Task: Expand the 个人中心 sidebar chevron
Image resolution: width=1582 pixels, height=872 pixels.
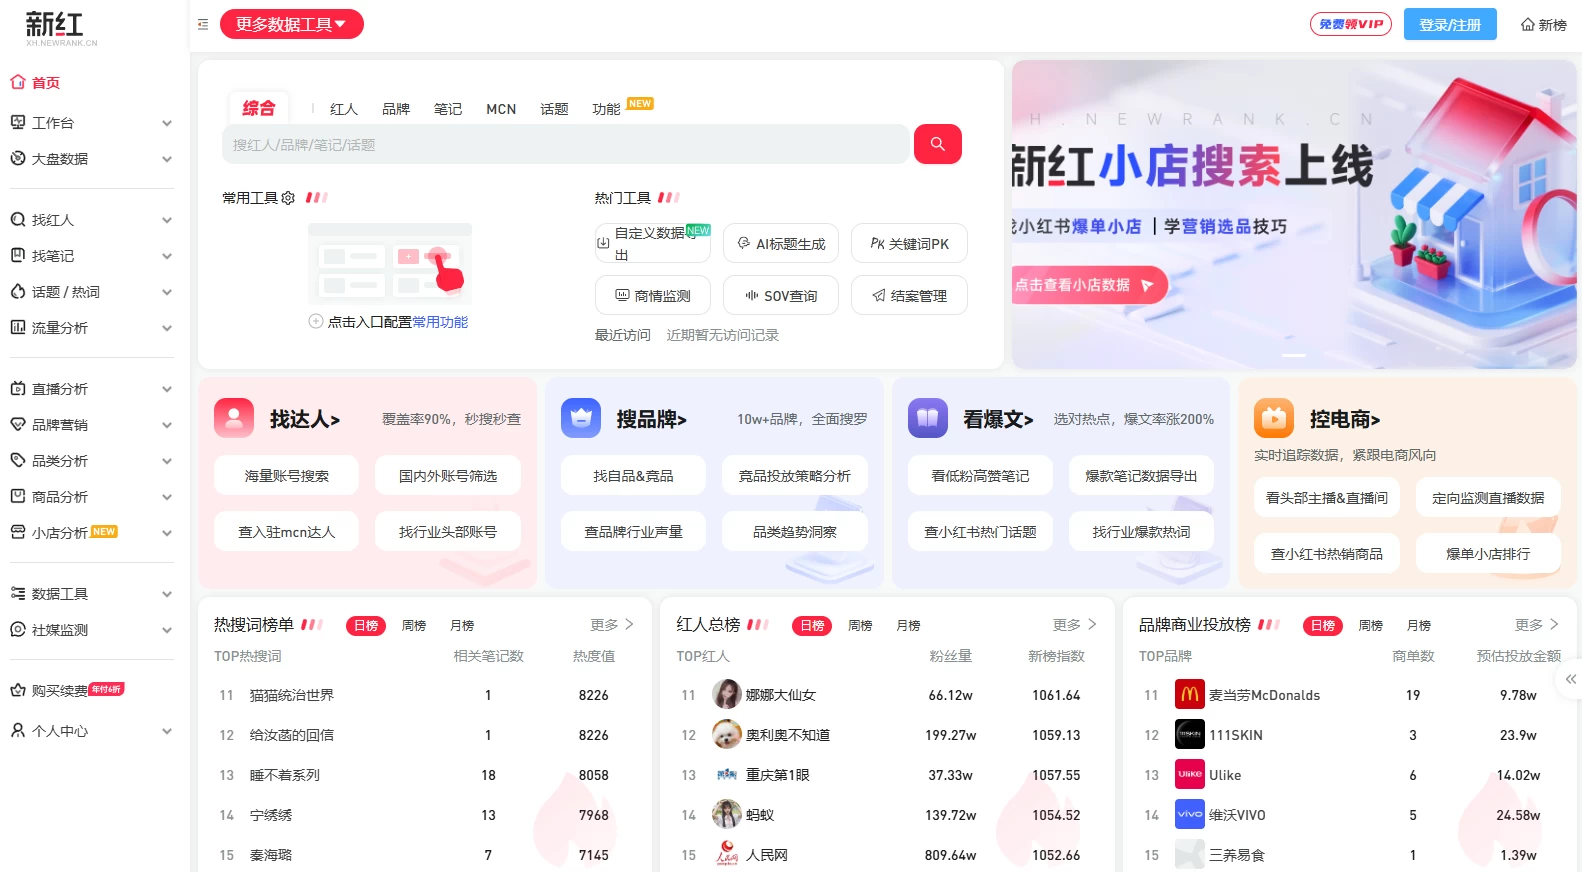Action: 167,731
